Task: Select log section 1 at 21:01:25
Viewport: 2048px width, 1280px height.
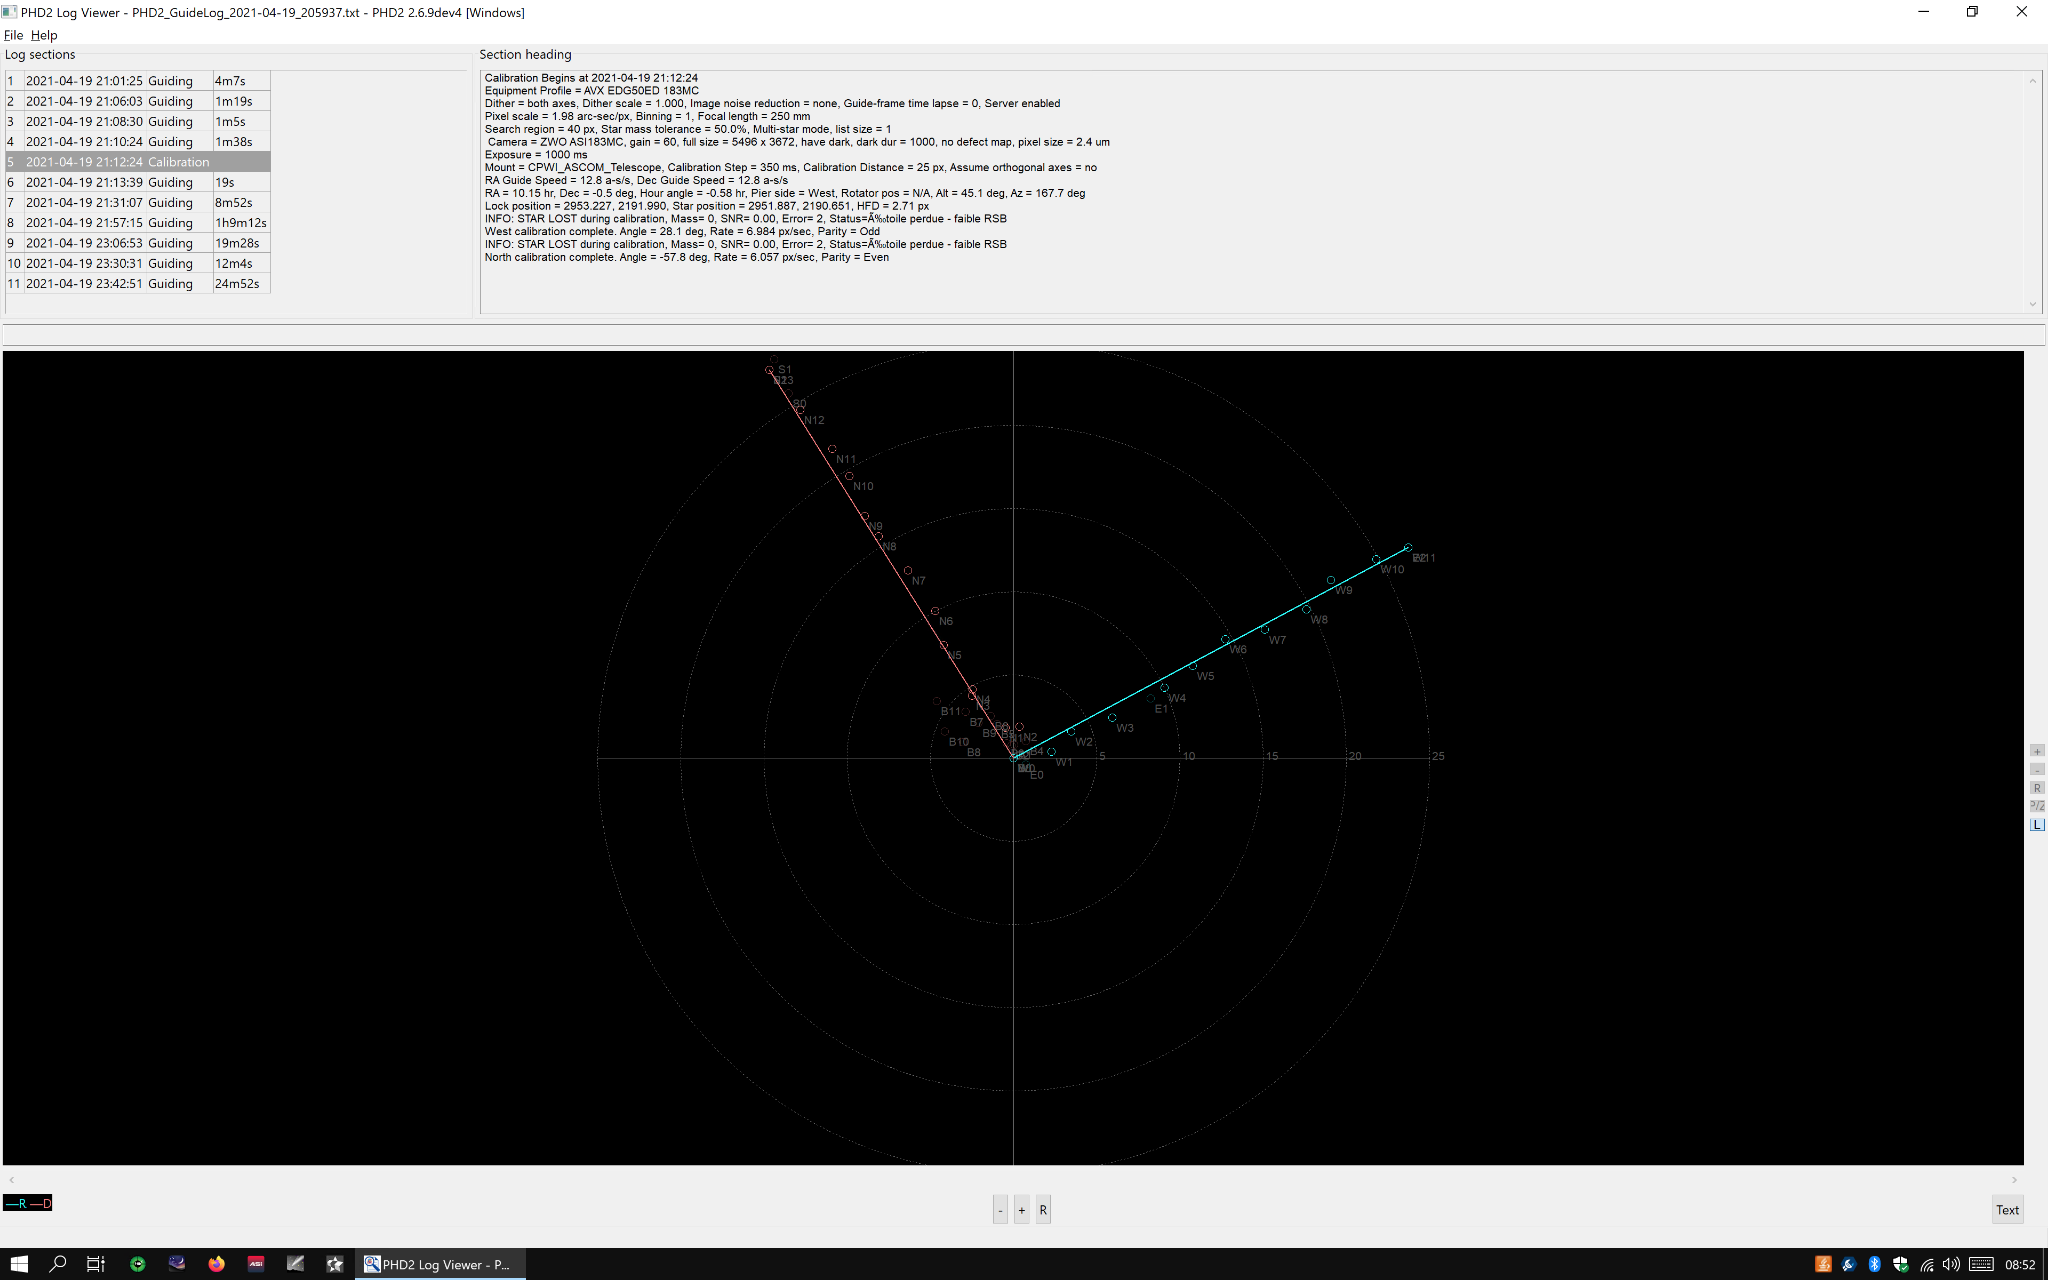Action: (137, 81)
